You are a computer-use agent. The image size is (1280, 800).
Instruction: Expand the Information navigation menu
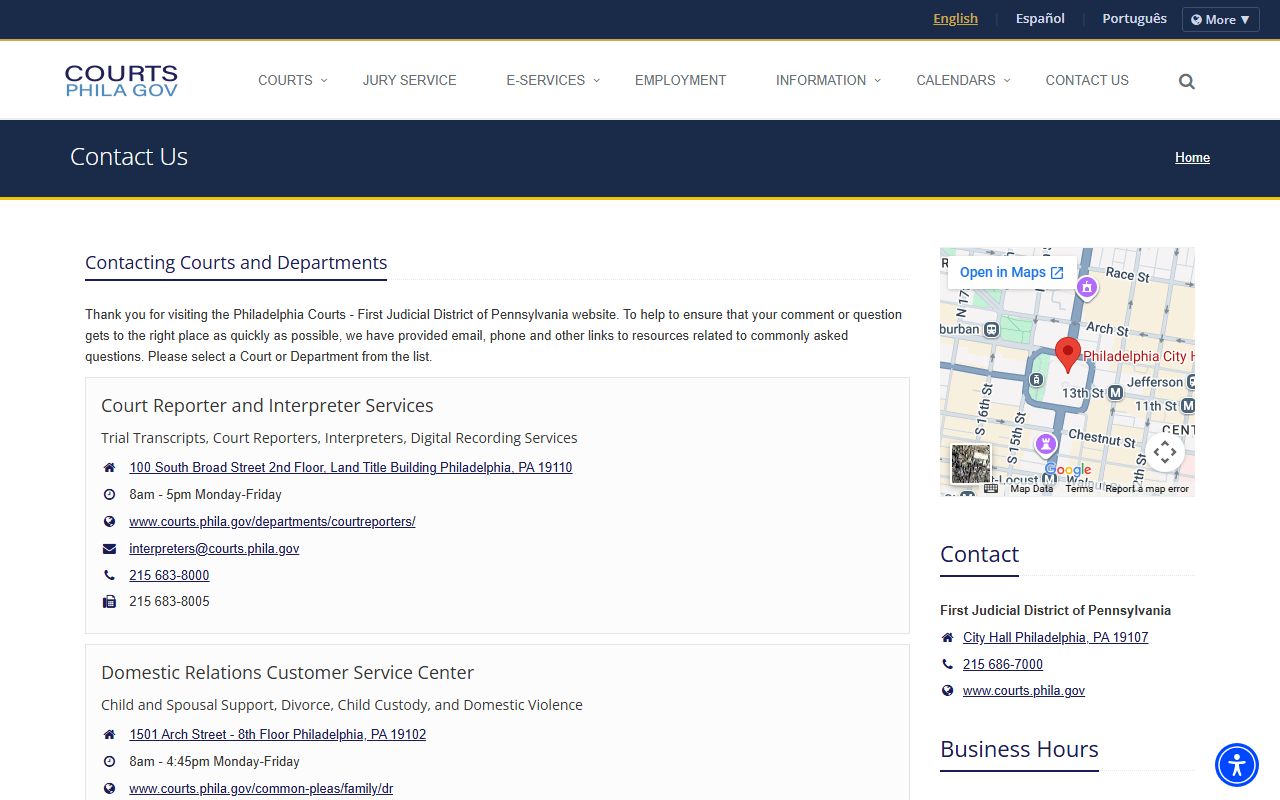(828, 81)
